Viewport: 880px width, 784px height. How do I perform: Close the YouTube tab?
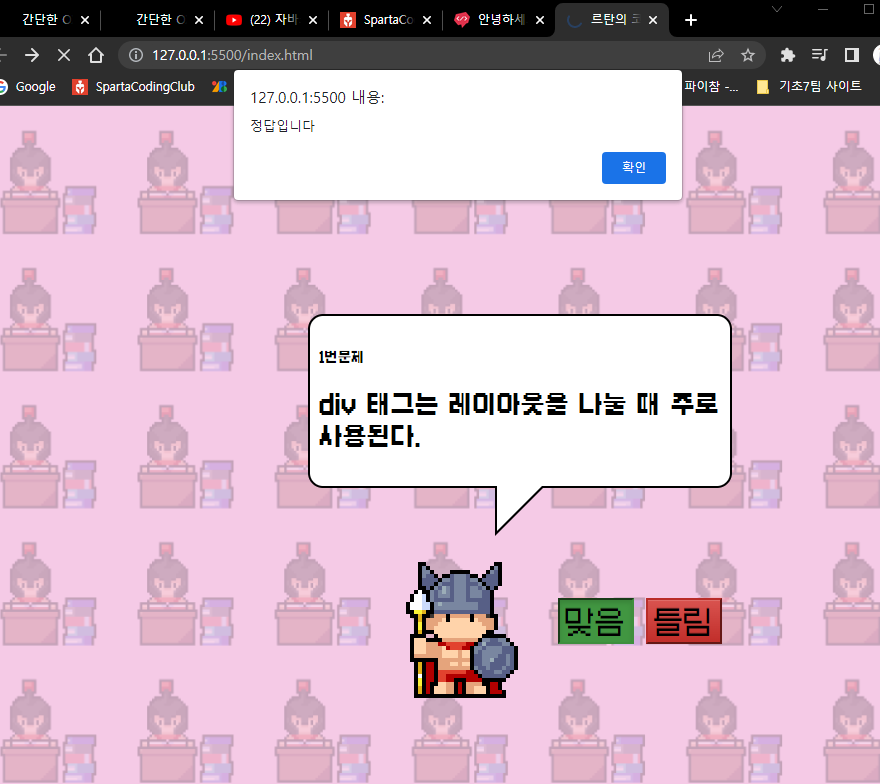pos(313,20)
